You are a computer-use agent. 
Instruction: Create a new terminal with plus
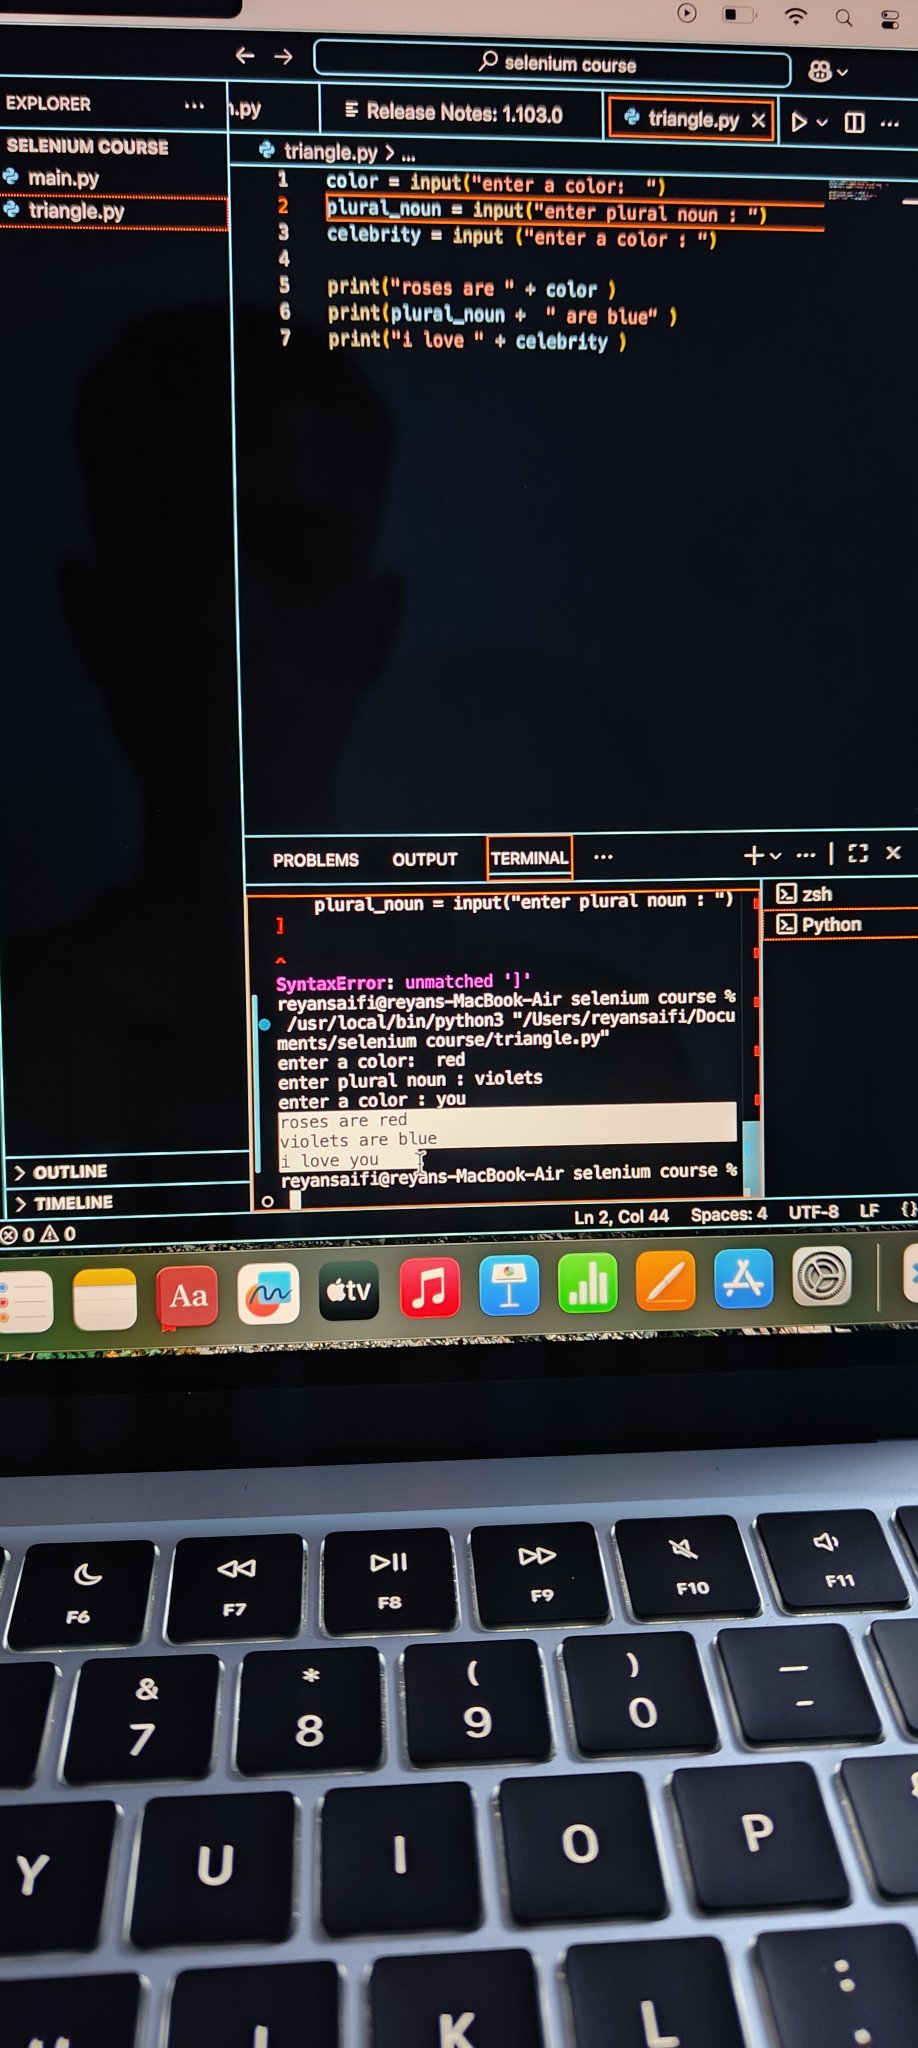(754, 855)
